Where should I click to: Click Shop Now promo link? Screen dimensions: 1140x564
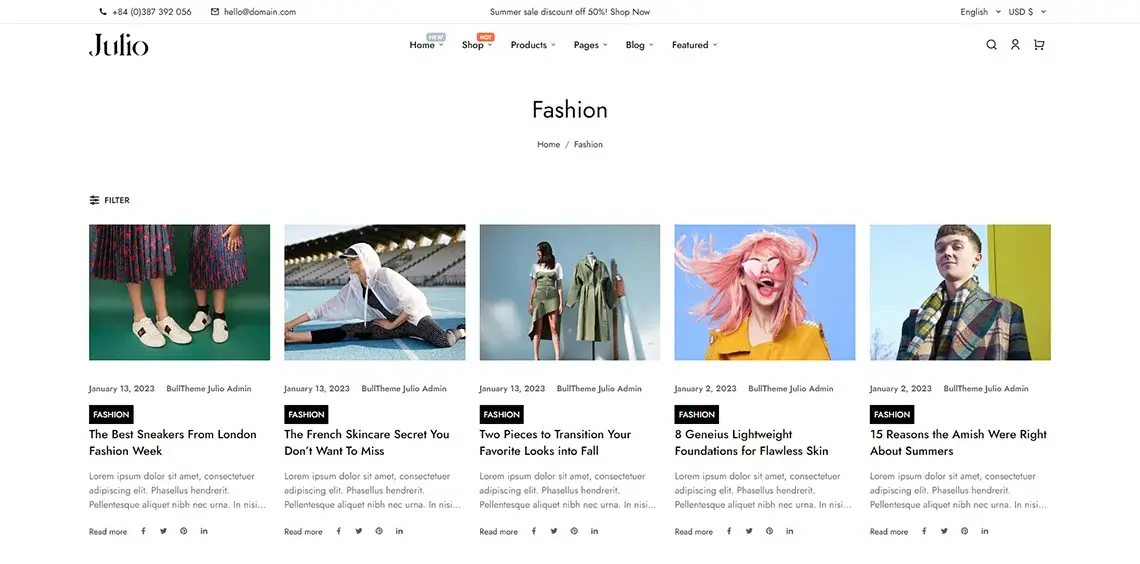(630, 12)
